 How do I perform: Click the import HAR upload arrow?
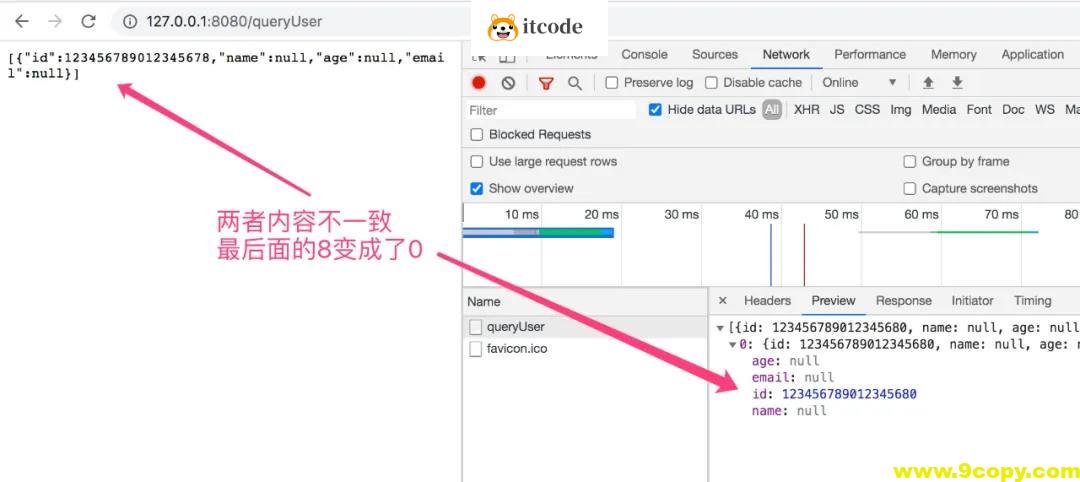point(928,83)
